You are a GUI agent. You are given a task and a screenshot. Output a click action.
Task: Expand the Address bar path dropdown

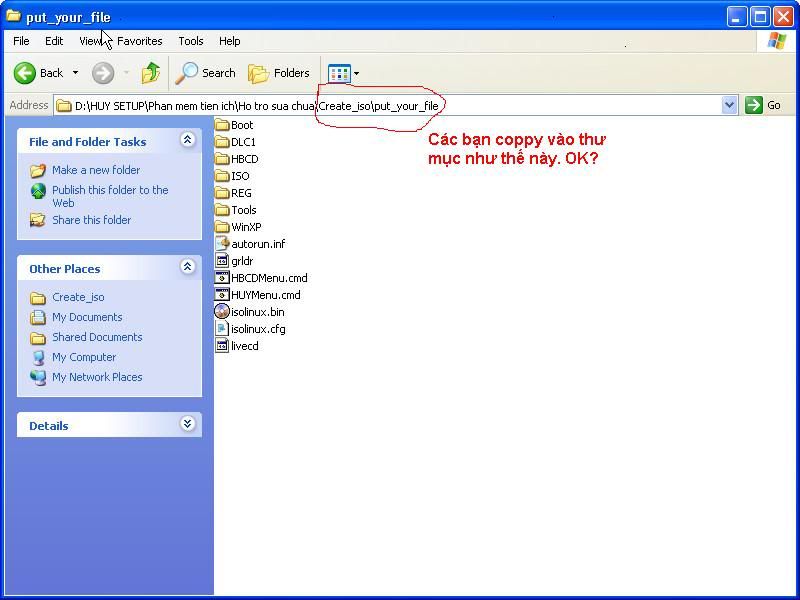pos(730,105)
